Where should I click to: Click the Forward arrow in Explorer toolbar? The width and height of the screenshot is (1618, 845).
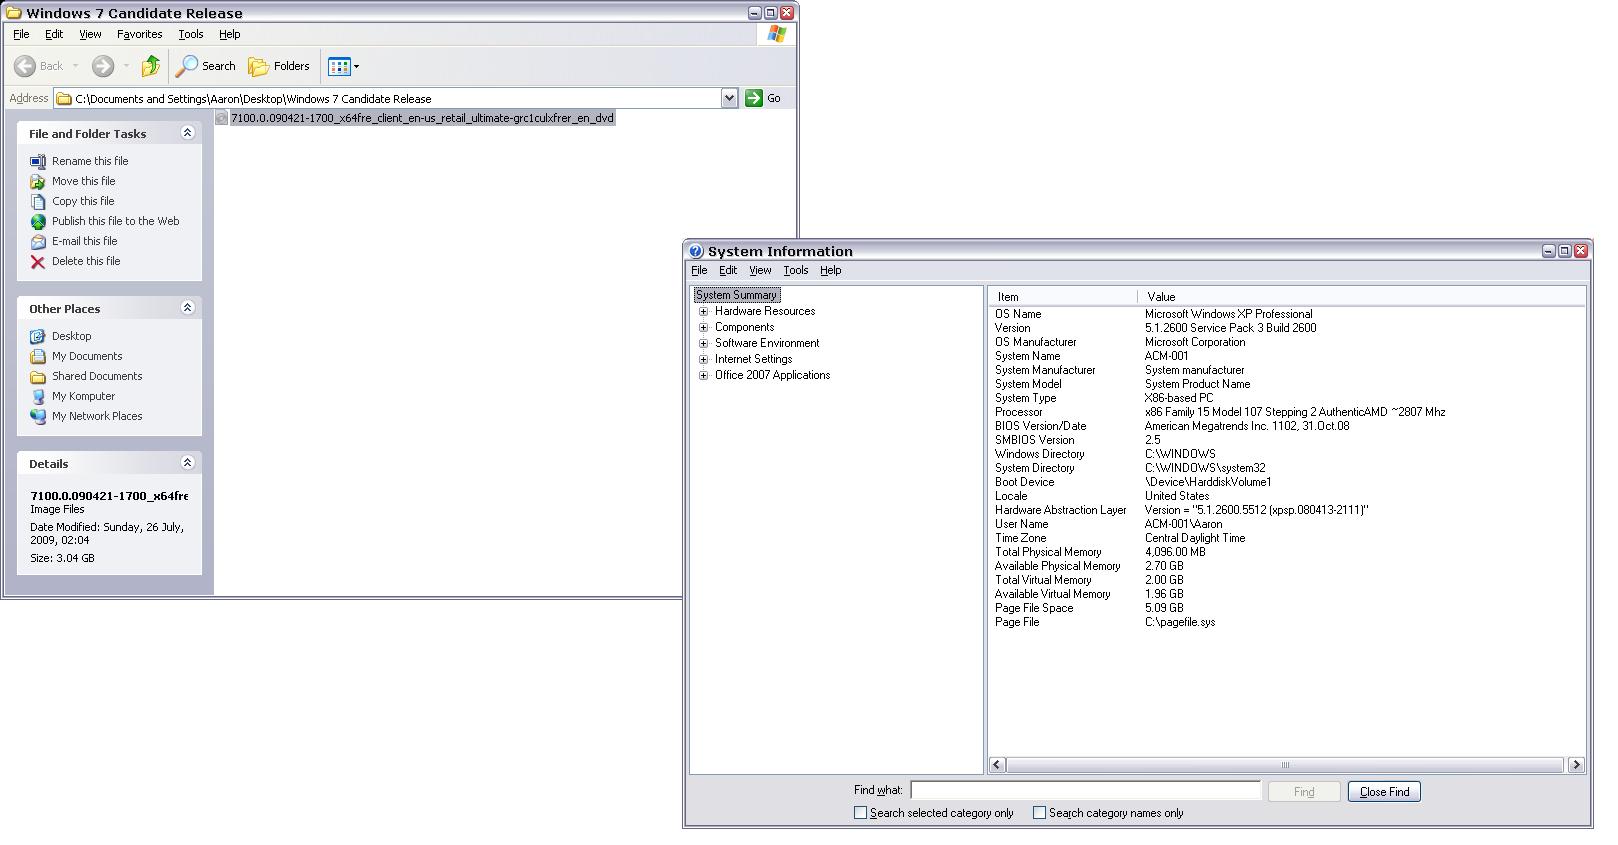[102, 66]
